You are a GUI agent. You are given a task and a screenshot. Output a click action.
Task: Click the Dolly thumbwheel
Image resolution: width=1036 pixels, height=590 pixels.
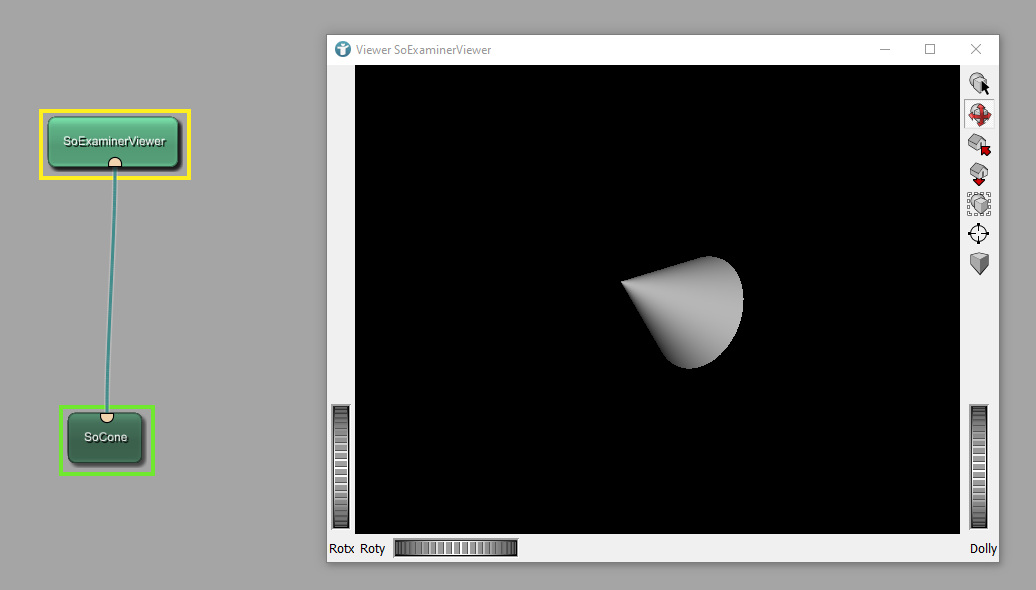tap(979, 466)
